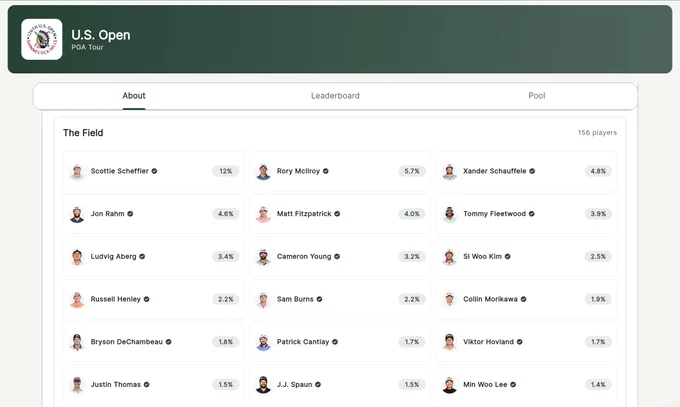This screenshot has width=680, height=407.
Task: Click verified badge next to Viktor Hovland
Action: 520,341
